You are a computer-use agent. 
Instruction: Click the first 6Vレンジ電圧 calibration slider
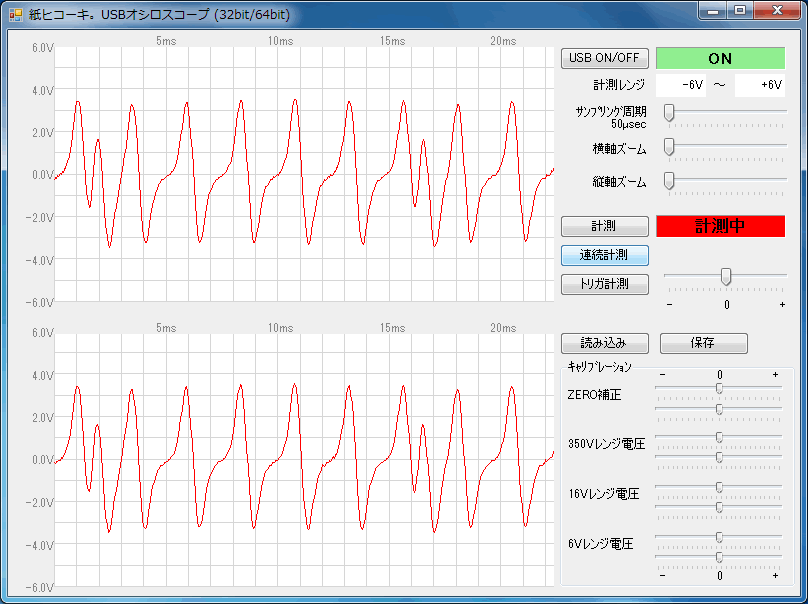tap(719, 538)
